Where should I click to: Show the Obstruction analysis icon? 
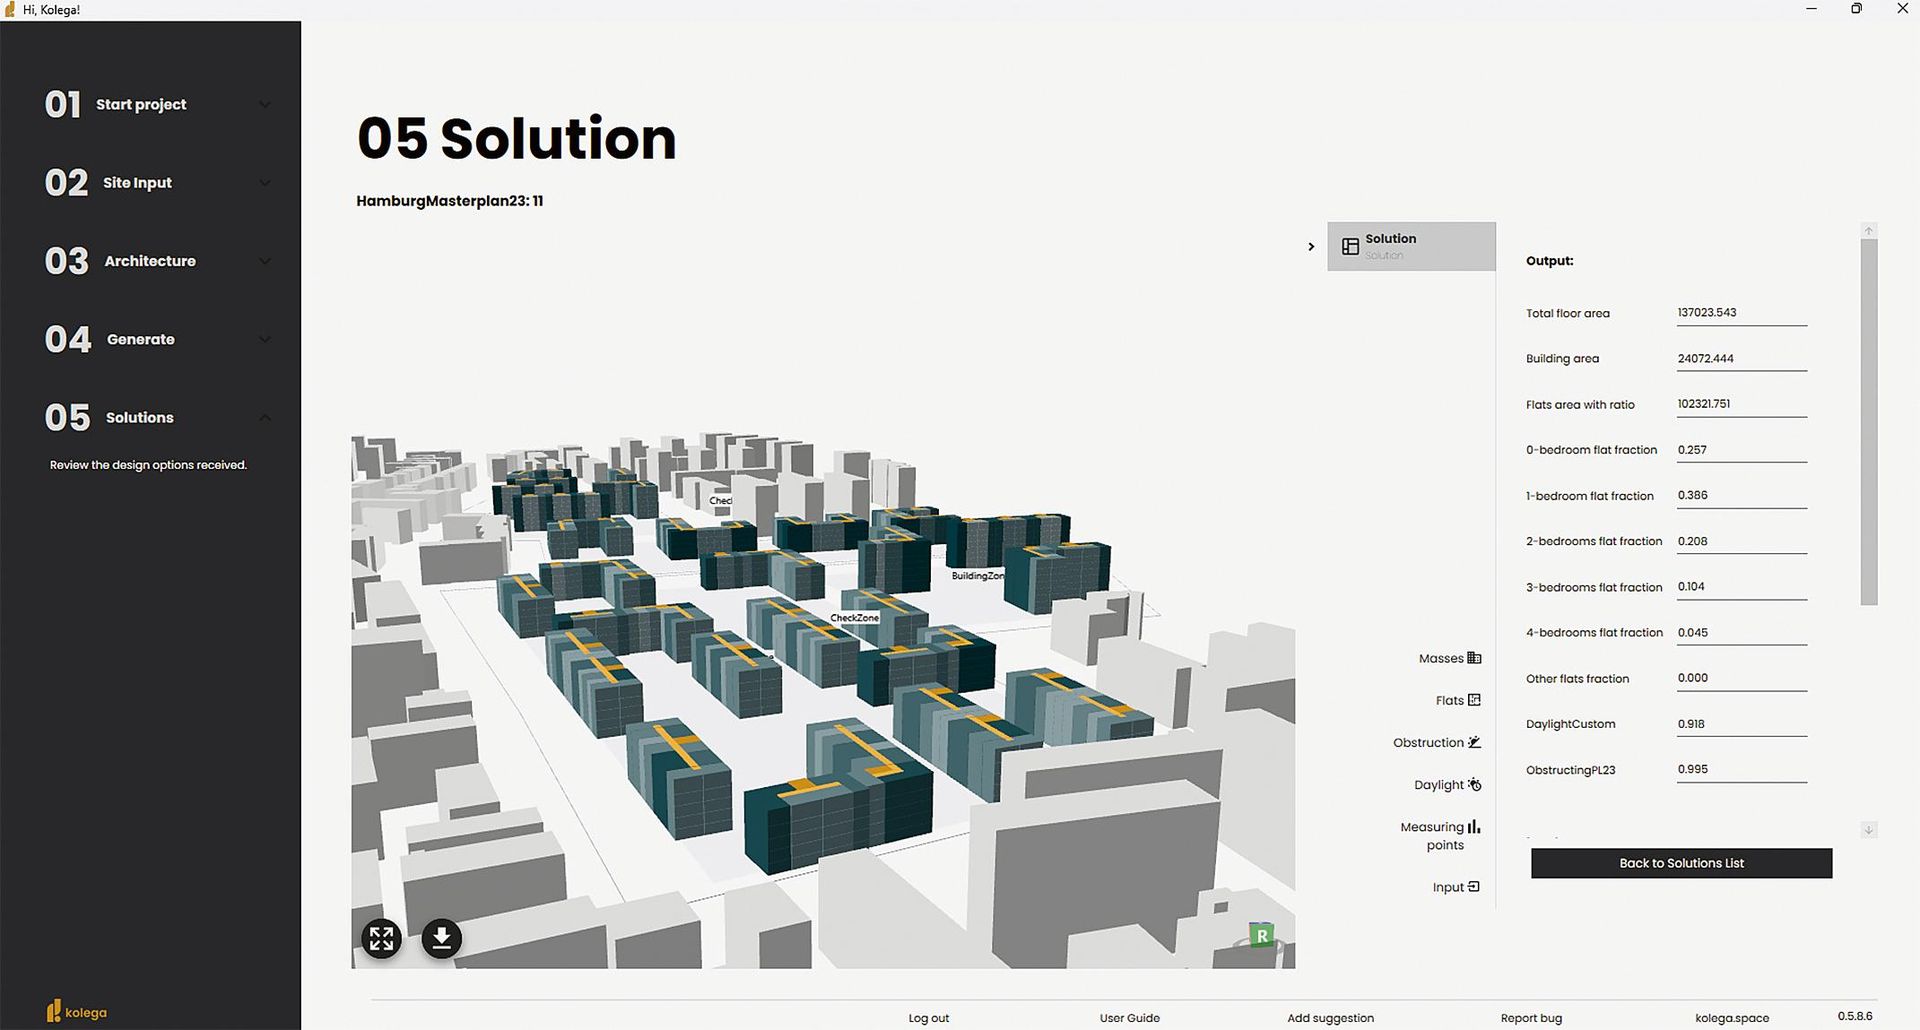pyautogui.click(x=1474, y=742)
